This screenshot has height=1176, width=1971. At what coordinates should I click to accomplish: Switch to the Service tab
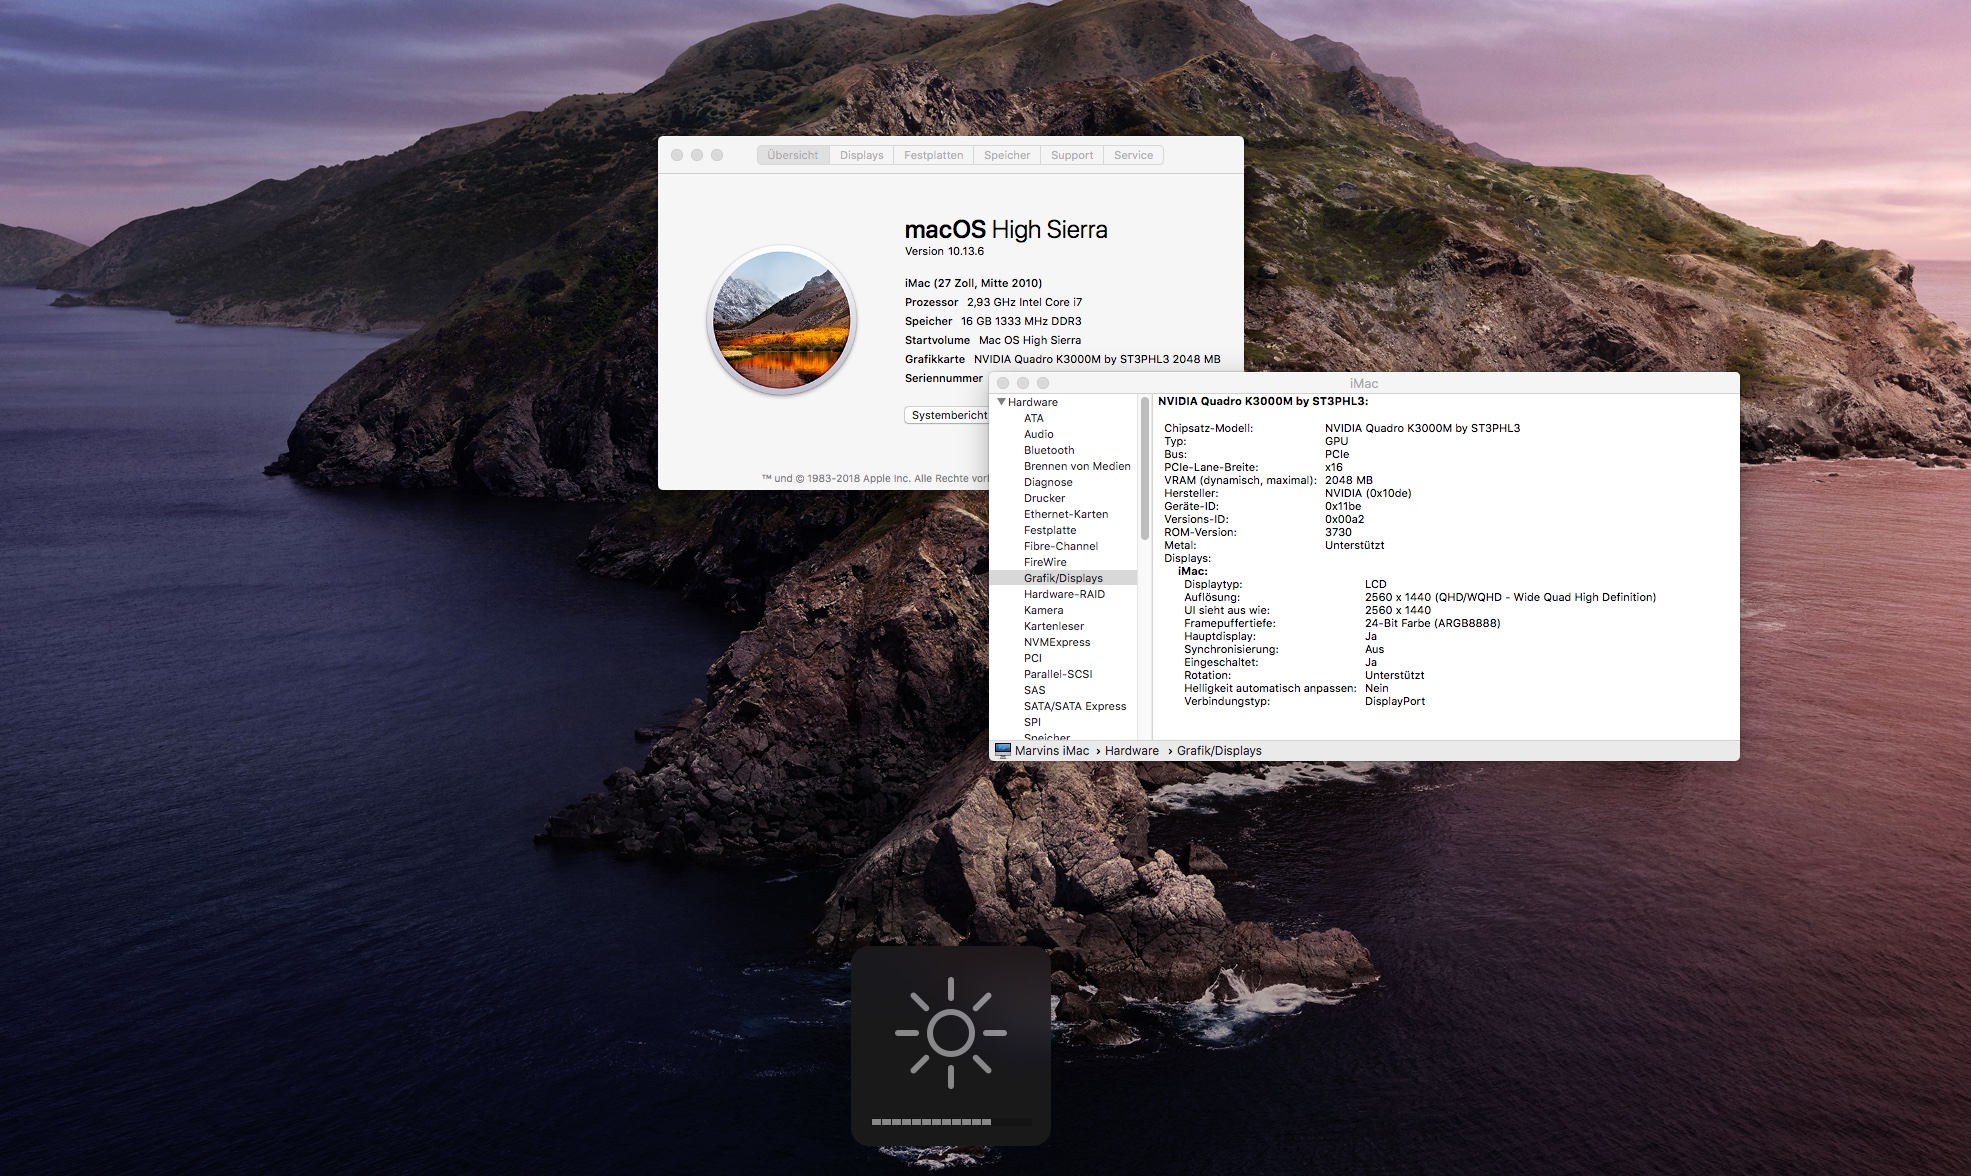(1133, 155)
